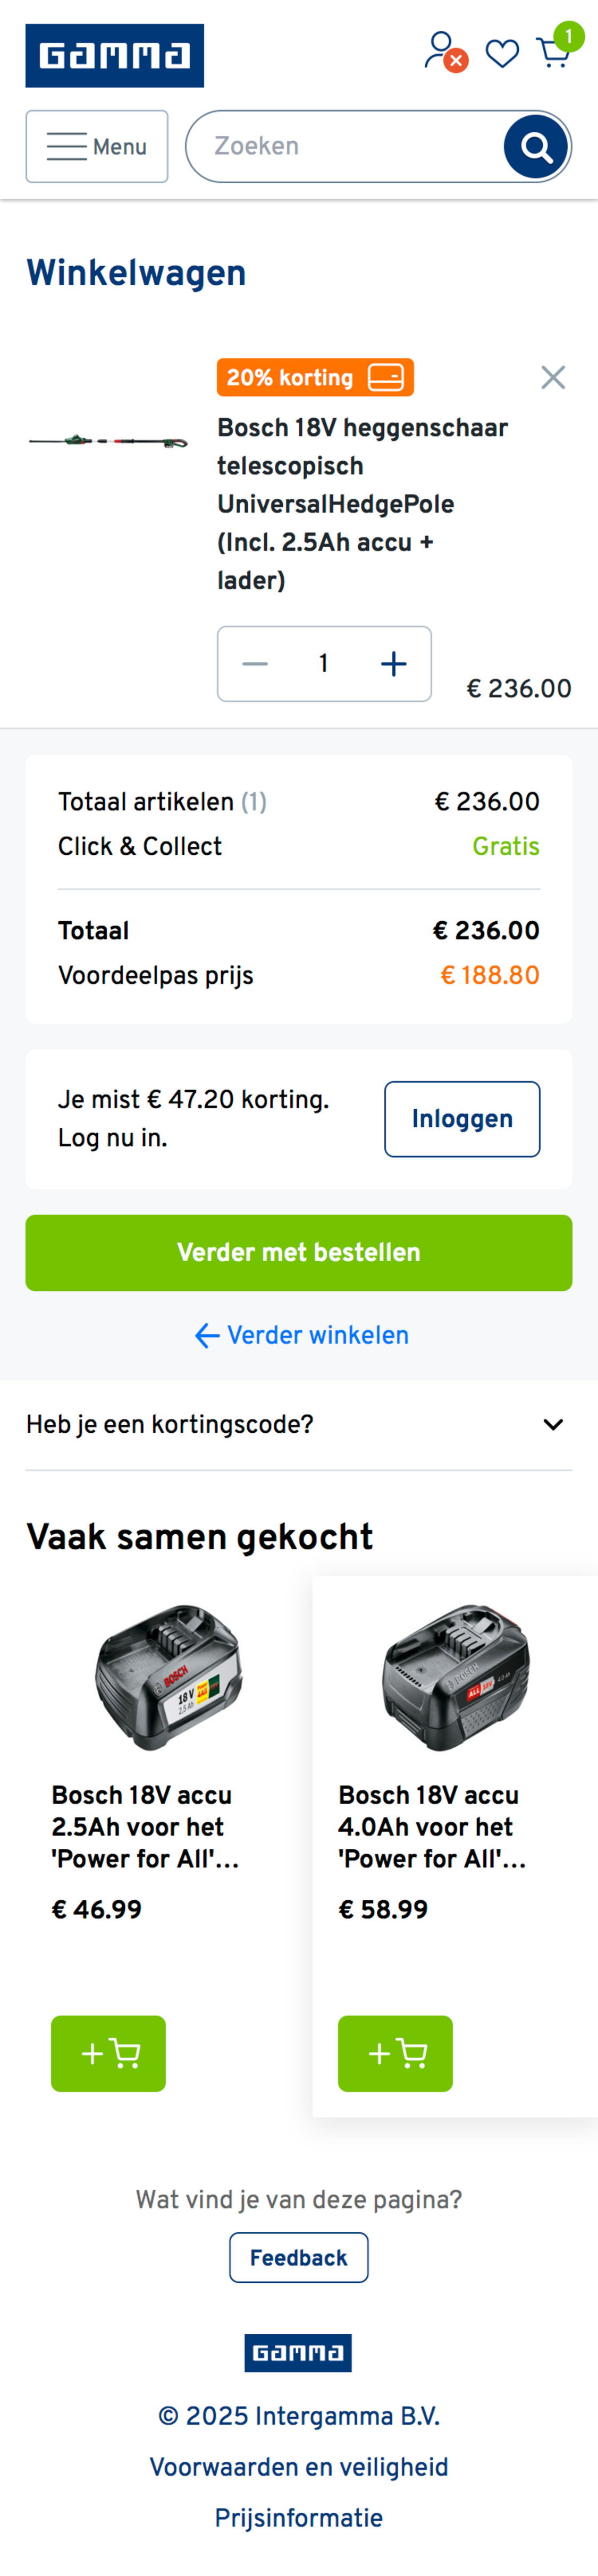This screenshot has height=2576, width=598.
Task: Click the search magnifier button
Action: (x=536, y=147)
